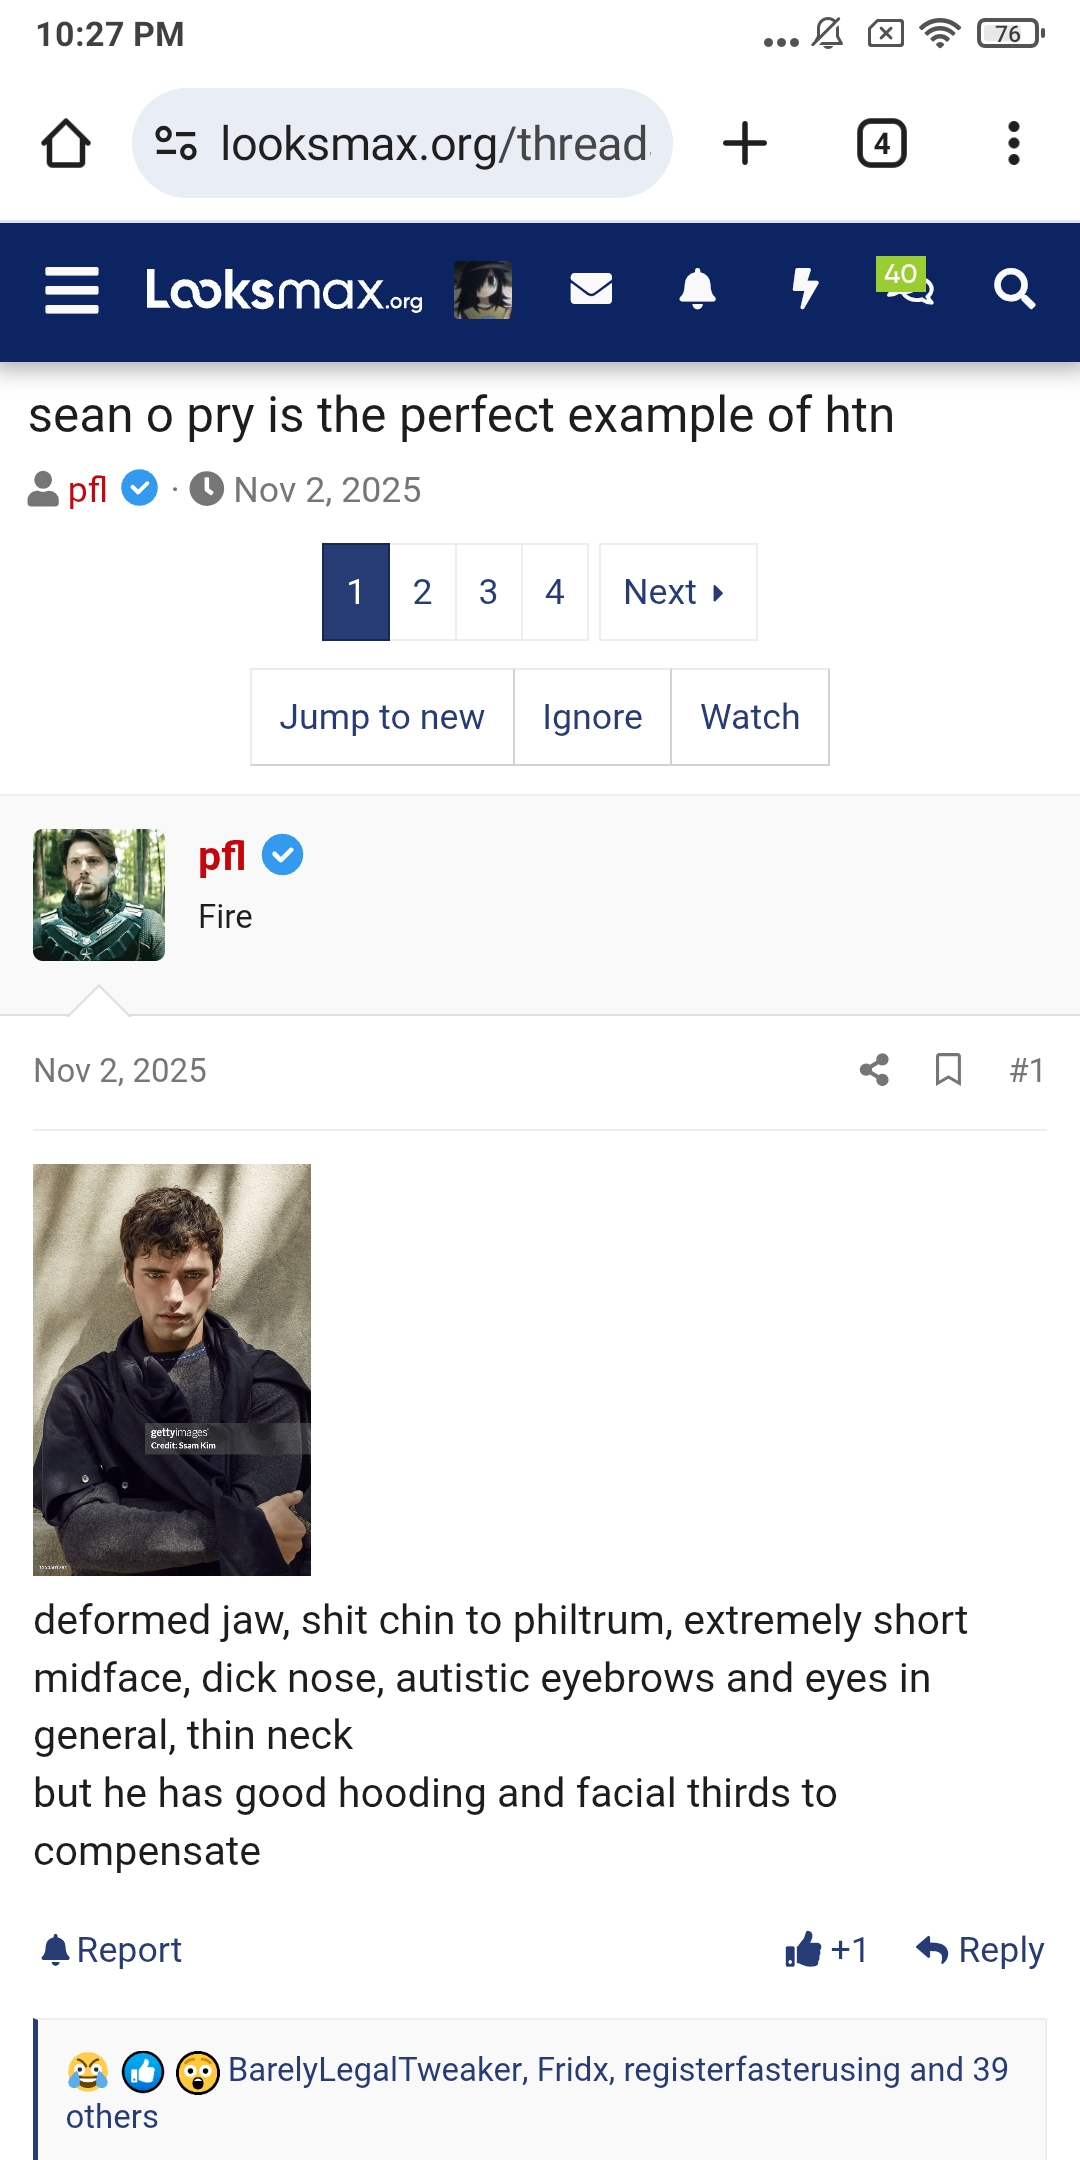Tap the Nov 2, 2025 thread date
Viewport: 1080px width, 2160px height.
coord(327,490)
